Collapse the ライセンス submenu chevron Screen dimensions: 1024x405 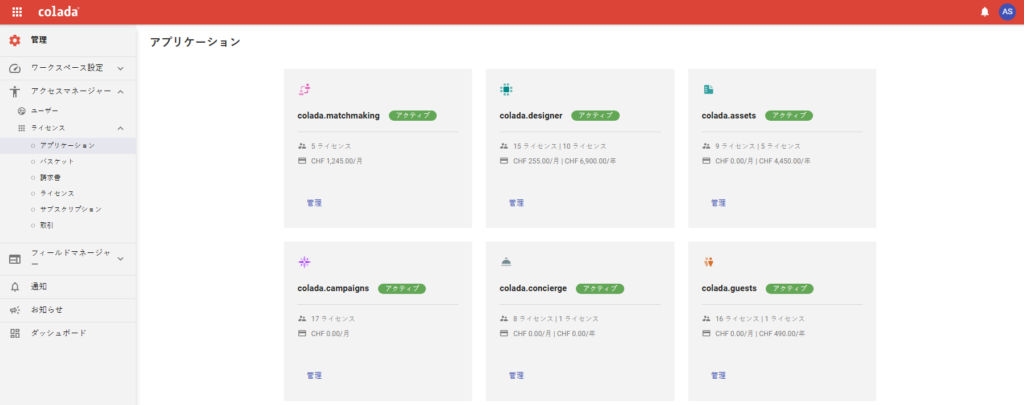120,128
